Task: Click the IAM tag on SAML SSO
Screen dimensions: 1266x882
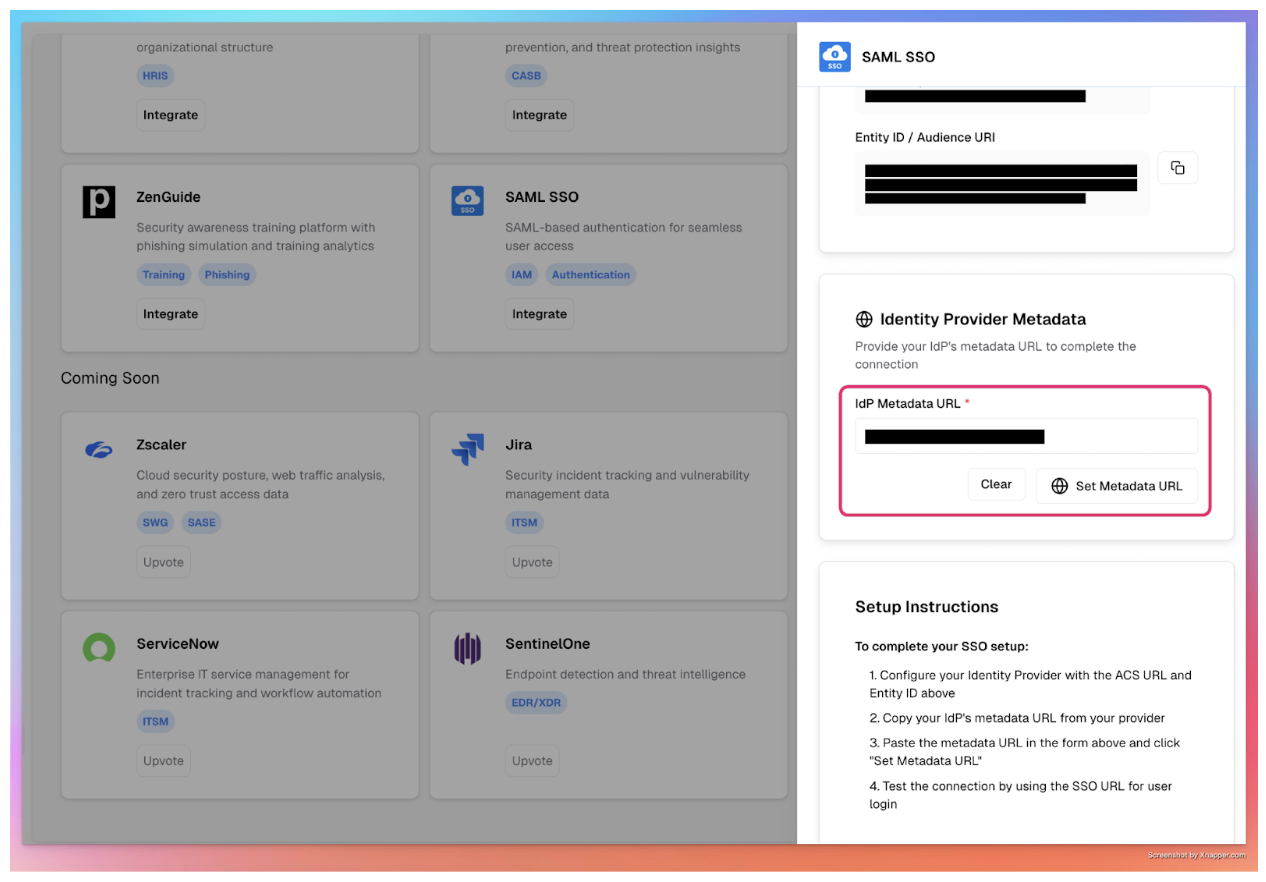Action: coord(522,275)
